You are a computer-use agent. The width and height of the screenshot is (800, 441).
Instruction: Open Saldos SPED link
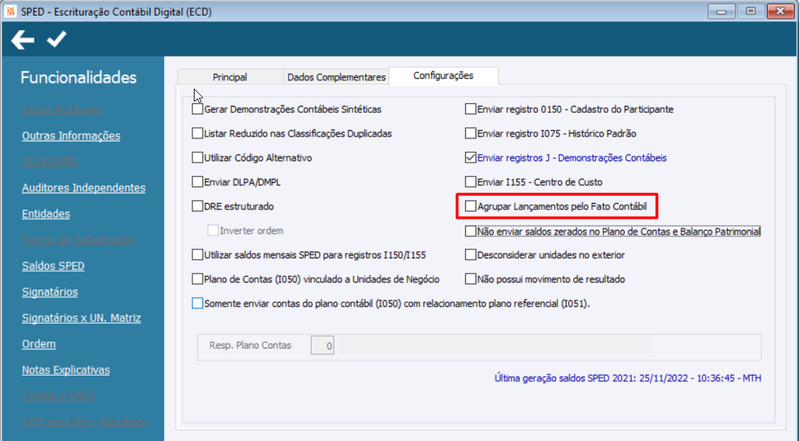pos(53,266)
